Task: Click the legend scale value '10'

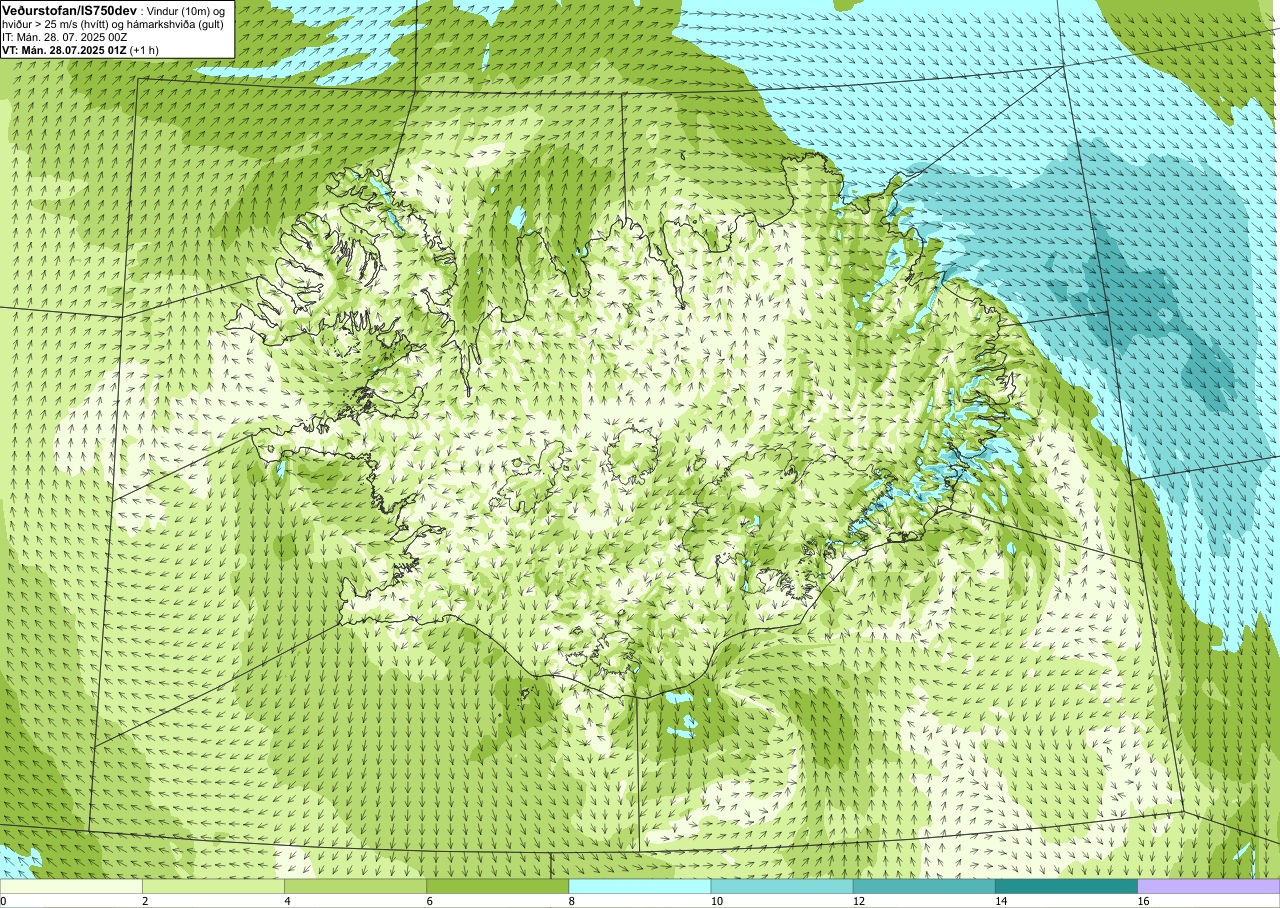Action: tap(717, 901)
